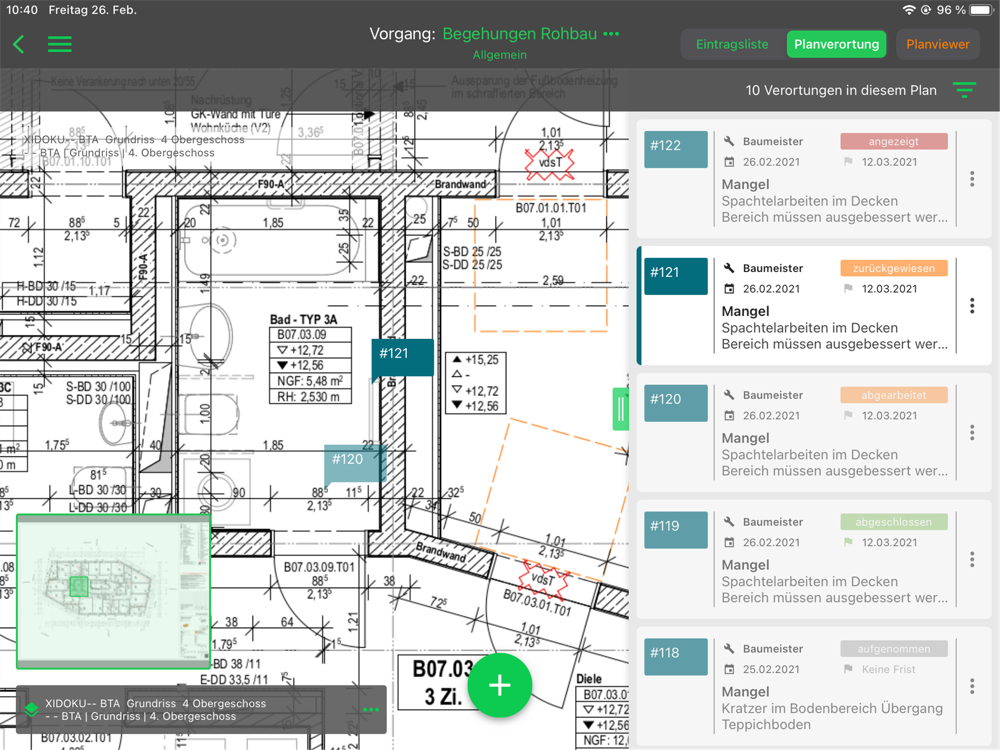
Task: Open entry #119 in the list
Action: pyautogui.click(x=814, y=559)
